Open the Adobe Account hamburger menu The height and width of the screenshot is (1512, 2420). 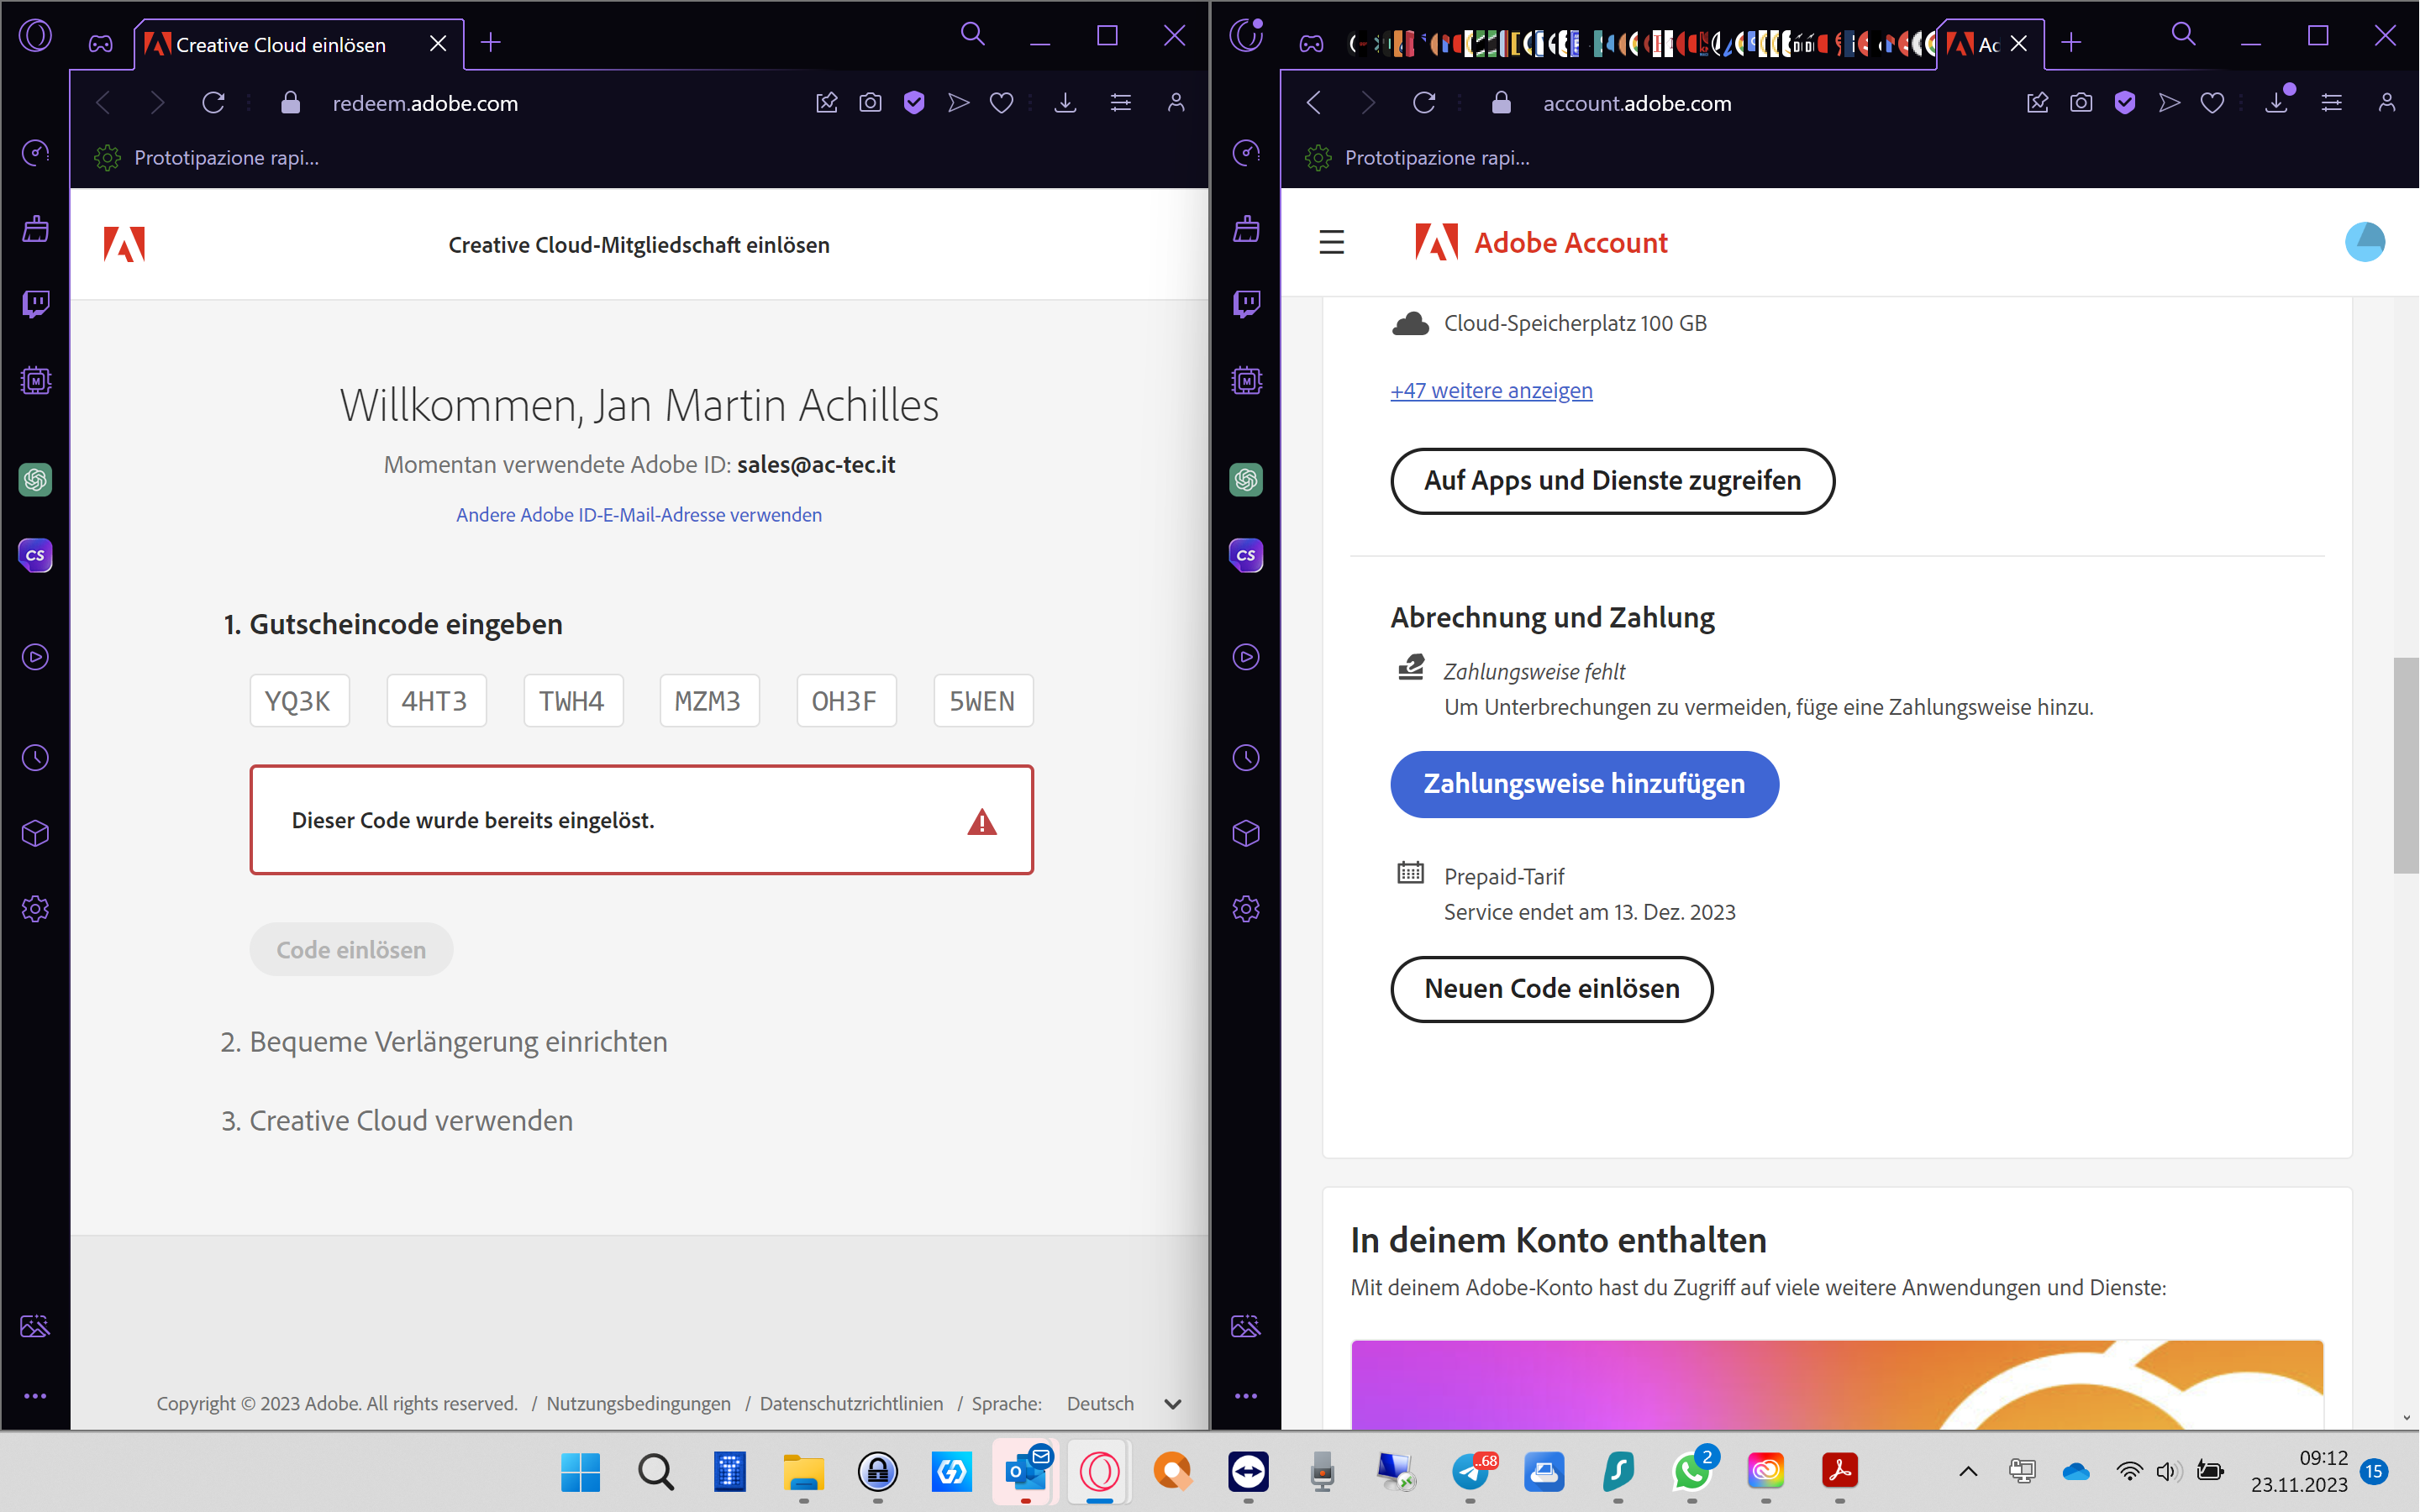click(x=1331, y=243)
